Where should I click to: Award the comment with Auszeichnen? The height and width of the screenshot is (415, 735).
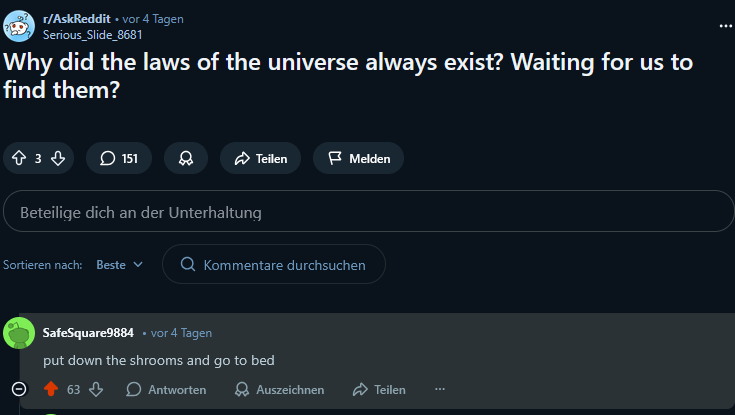tap(279, 389)
